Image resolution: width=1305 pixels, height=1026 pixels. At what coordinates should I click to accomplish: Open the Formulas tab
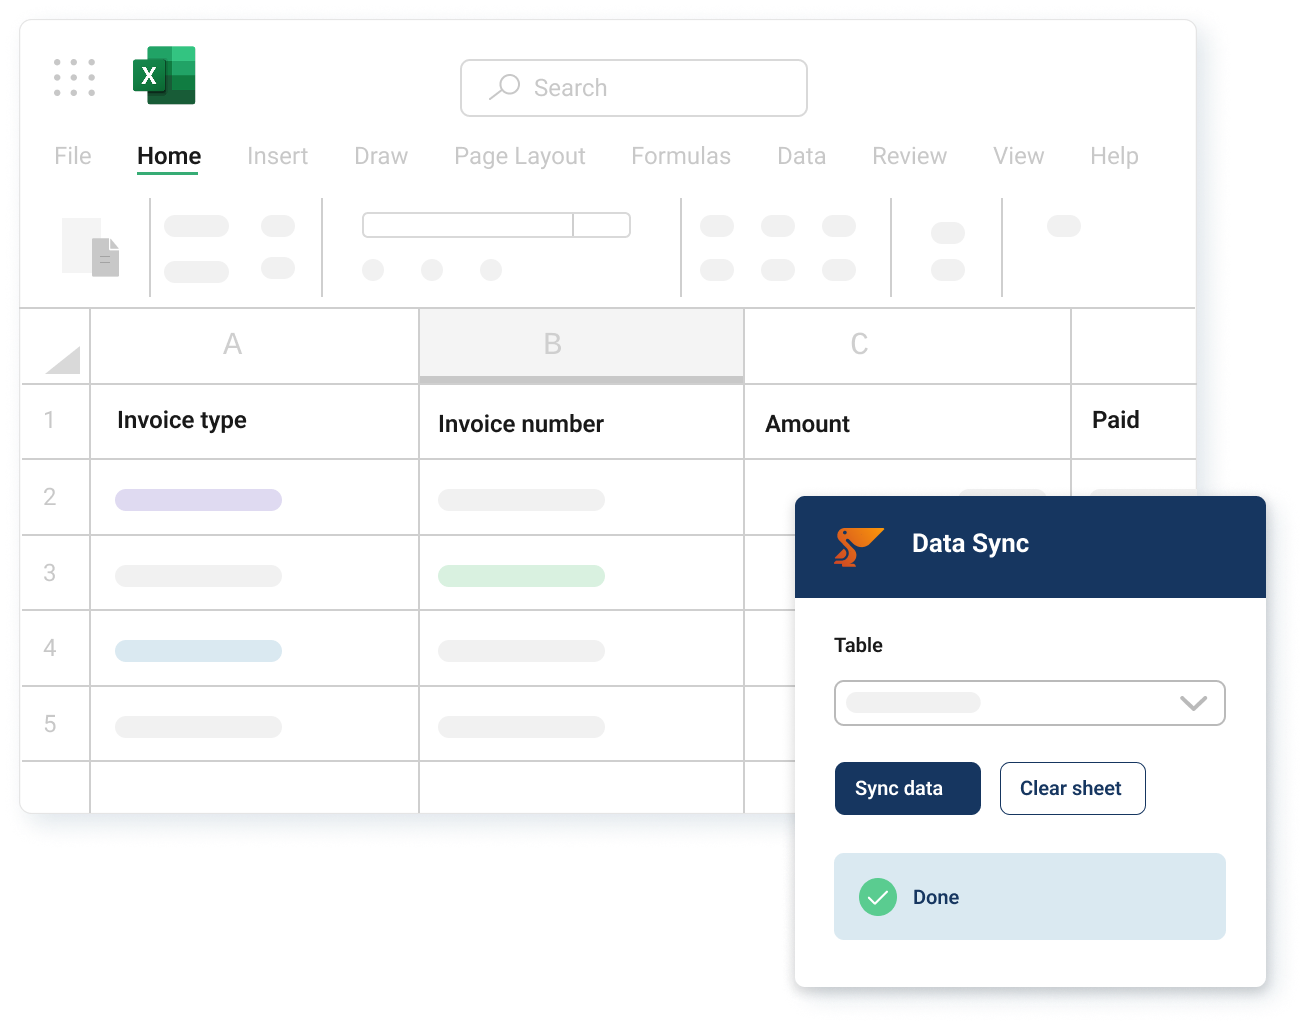[x=681, y=156]
